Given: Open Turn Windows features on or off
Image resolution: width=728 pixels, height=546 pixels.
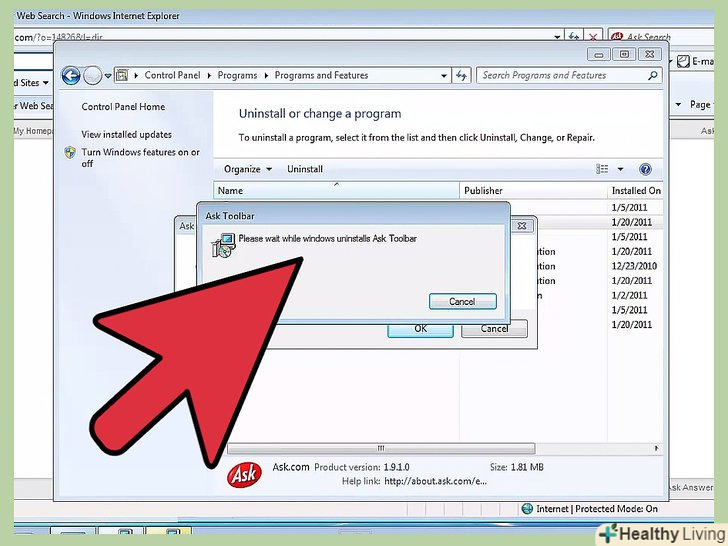Looking at the screenshot, I should 140,158.
